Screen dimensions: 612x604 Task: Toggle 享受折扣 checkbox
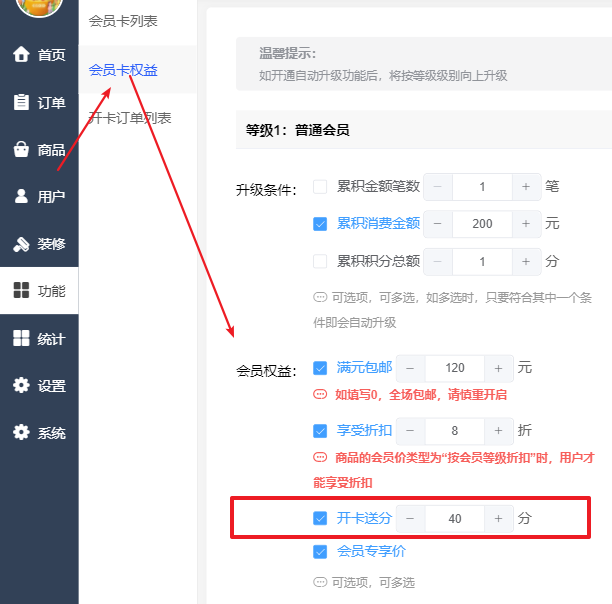coord(320,431)
